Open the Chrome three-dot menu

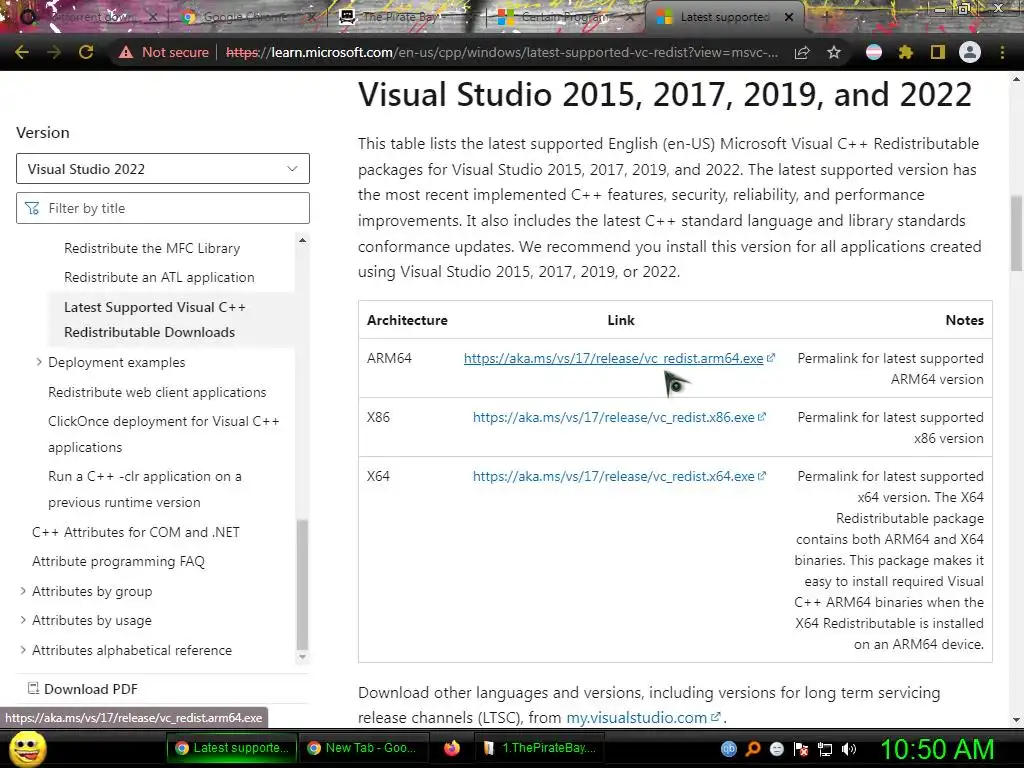1002,52
